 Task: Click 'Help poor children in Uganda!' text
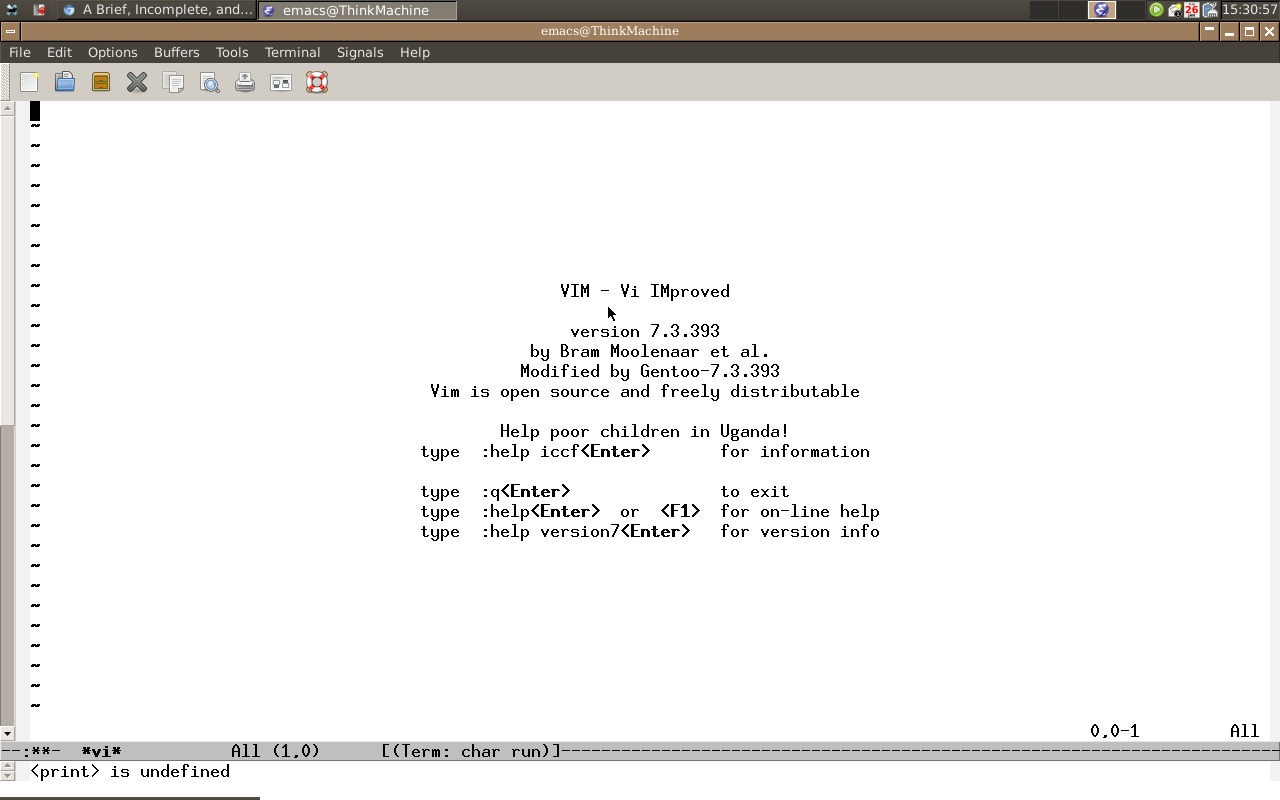click(645, 431)
